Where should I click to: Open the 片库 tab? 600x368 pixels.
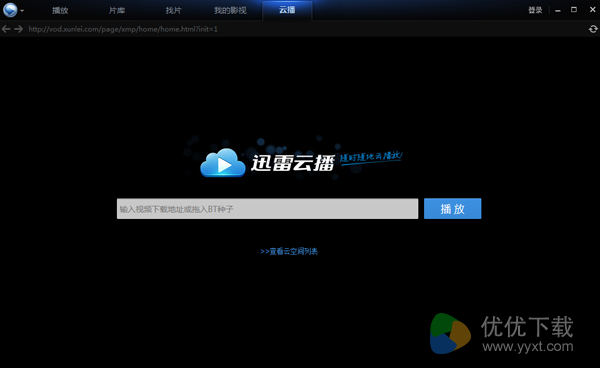pyautogui.click(x=117, y=10)
